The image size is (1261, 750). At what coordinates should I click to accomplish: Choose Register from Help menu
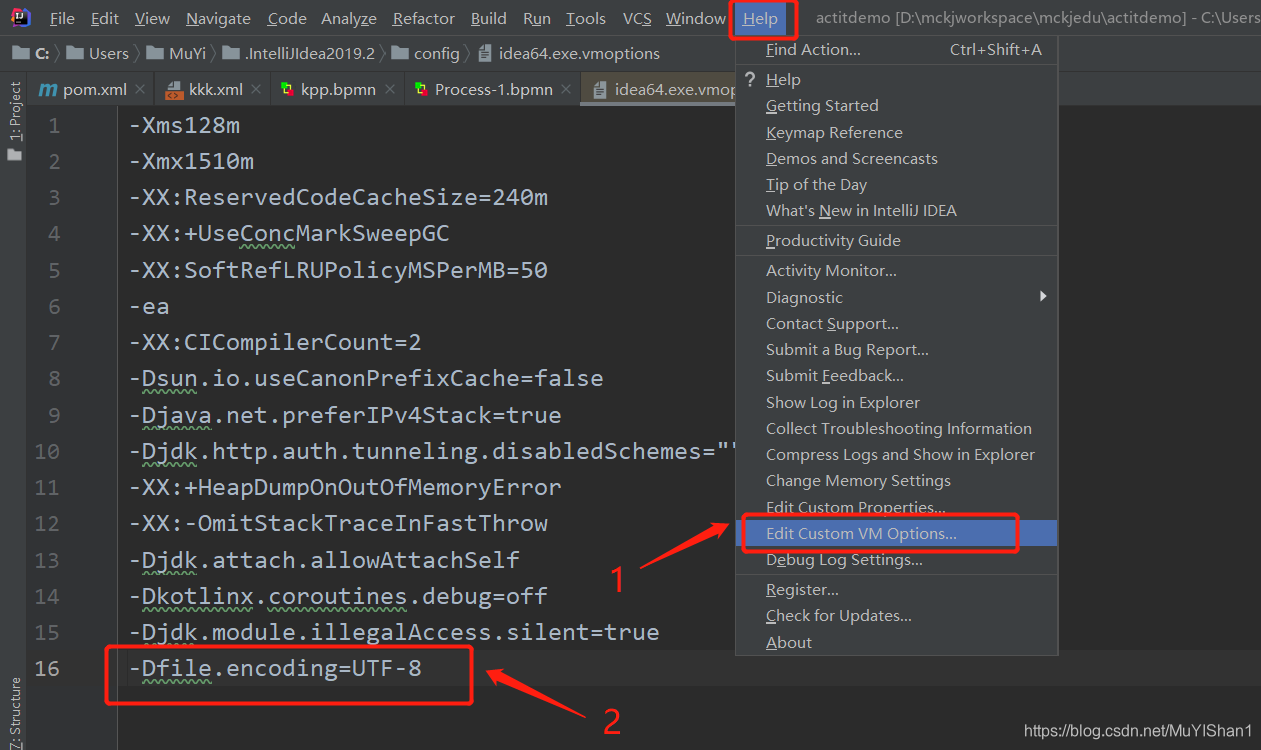tap(896, 589)
